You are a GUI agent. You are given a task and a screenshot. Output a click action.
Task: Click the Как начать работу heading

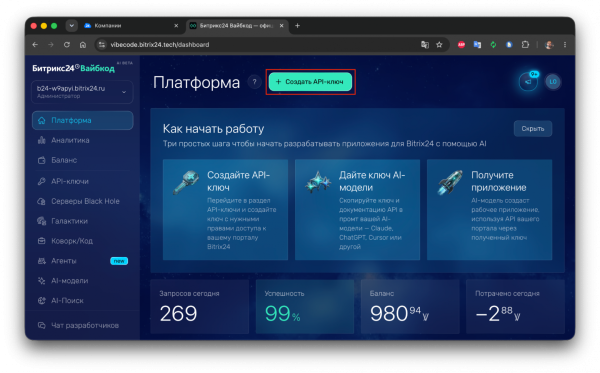[214, 129]
